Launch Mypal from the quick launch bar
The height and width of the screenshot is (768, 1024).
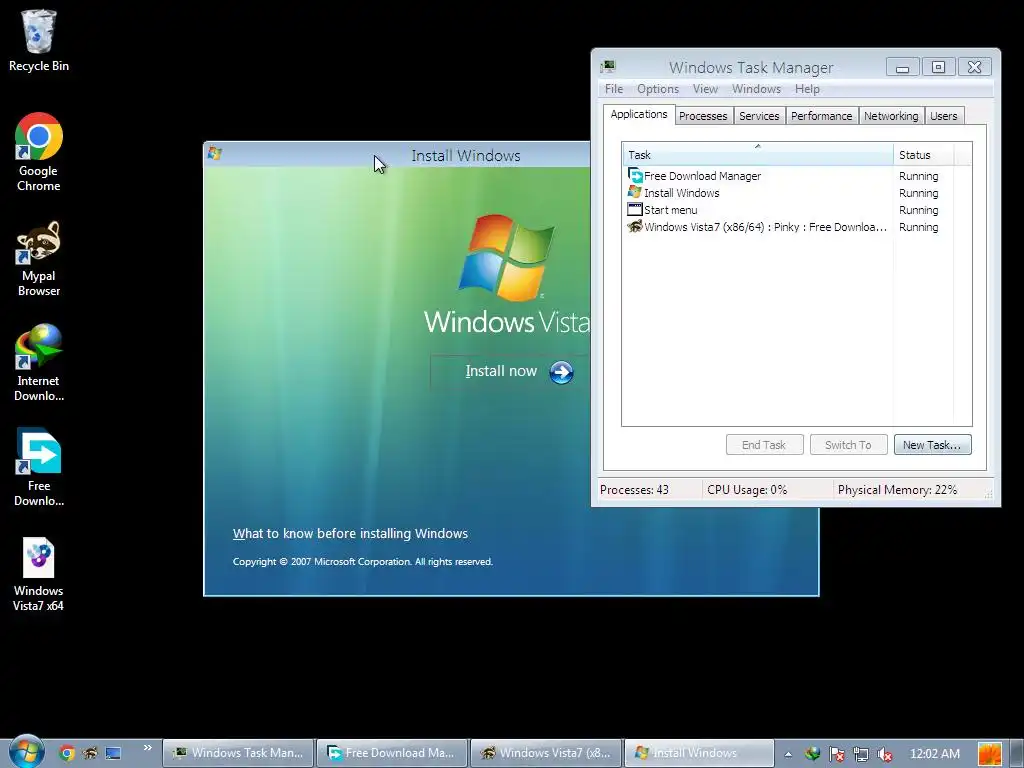click(89, 753)
